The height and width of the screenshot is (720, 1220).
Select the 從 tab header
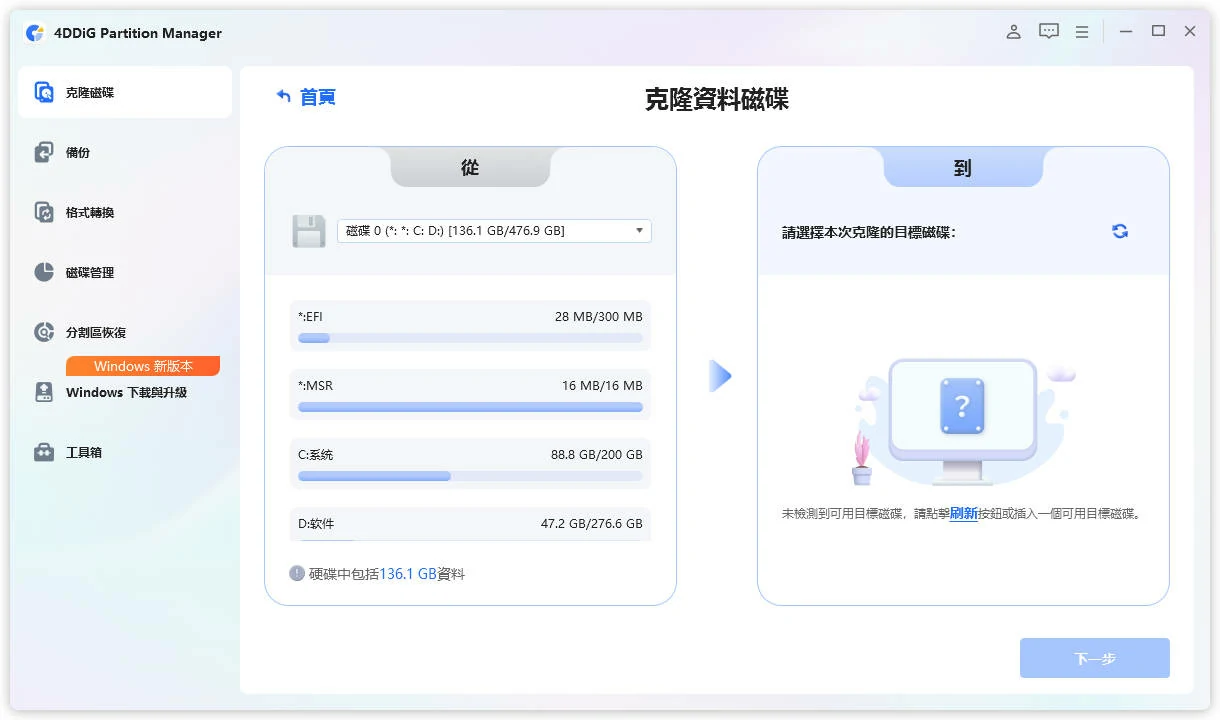(470, 168)
